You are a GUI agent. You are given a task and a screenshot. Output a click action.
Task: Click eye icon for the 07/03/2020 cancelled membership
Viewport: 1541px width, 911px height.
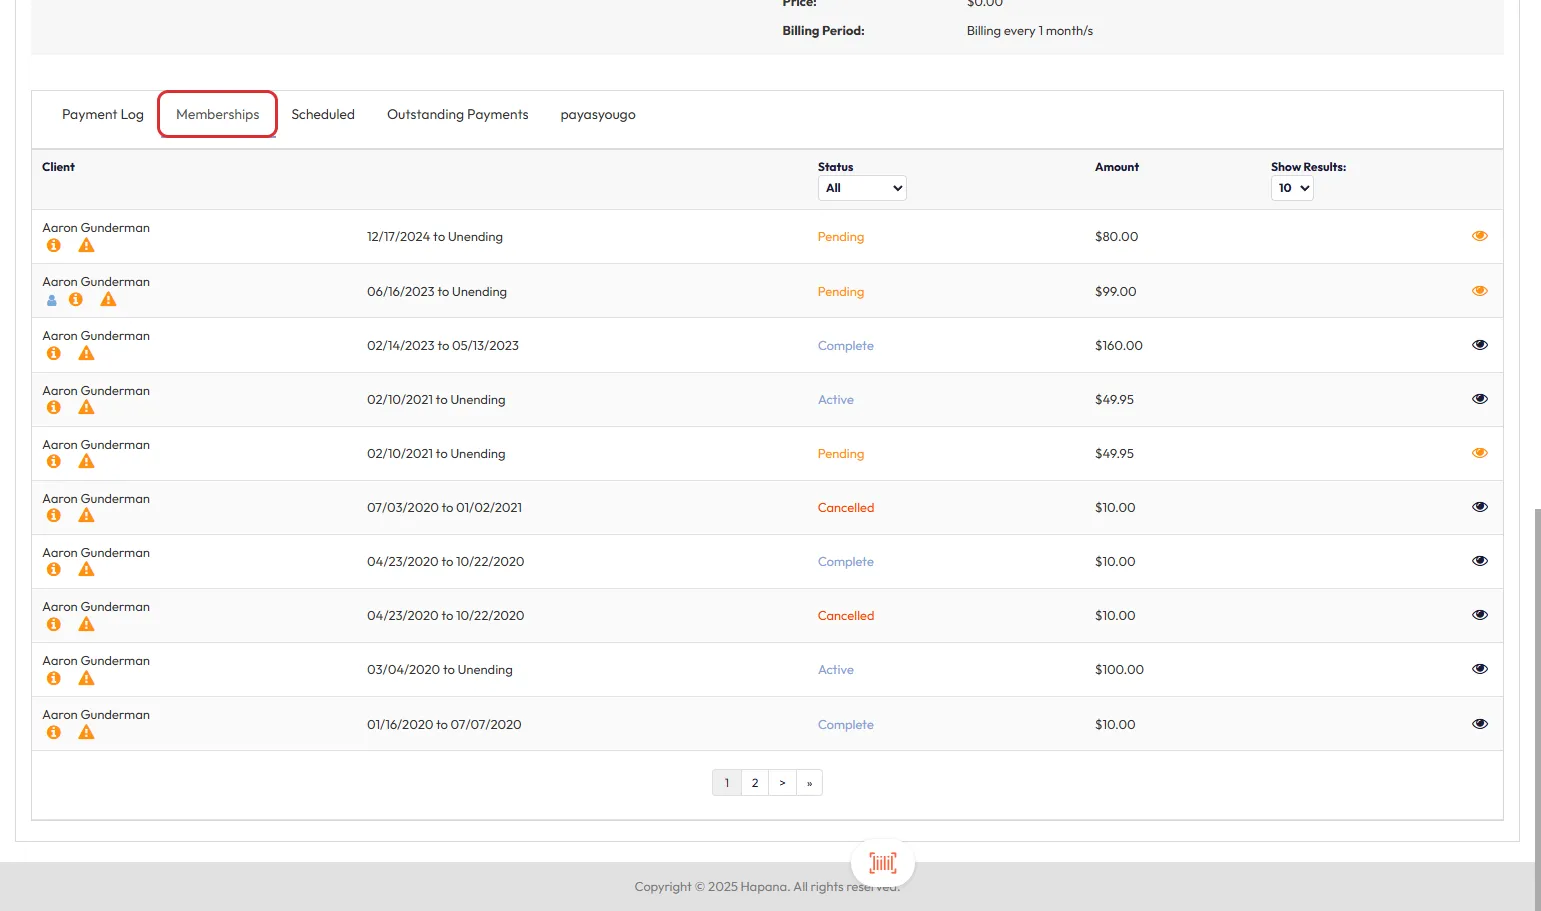(1479, 507)
